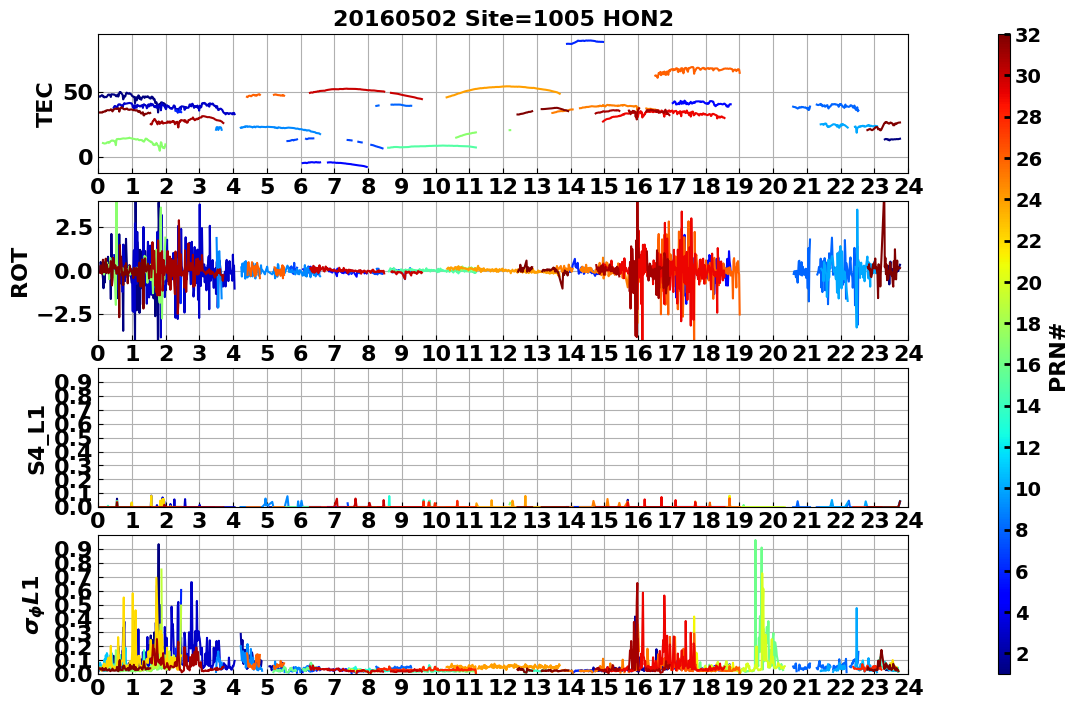Click hour '12' under the TEC panel
1077x709 pixels.
[x=503, y=186]
